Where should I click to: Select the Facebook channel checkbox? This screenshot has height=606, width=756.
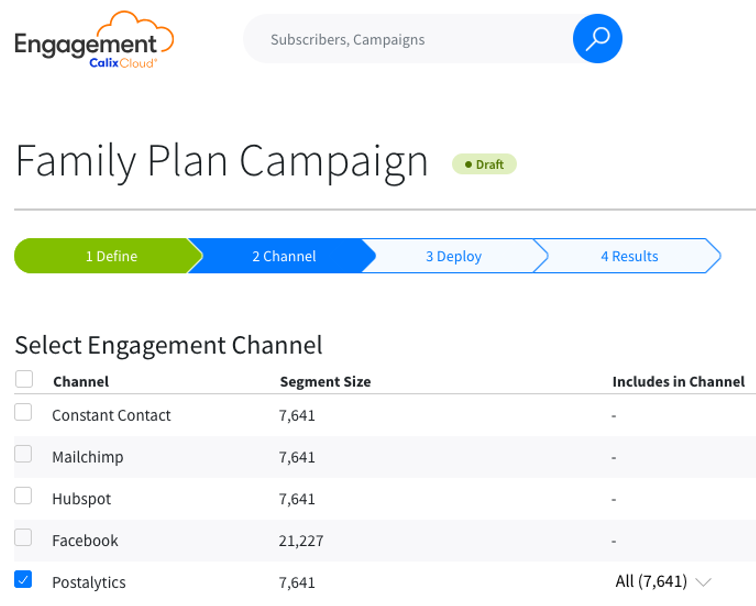pyautogui.click(x=23, y=537)
